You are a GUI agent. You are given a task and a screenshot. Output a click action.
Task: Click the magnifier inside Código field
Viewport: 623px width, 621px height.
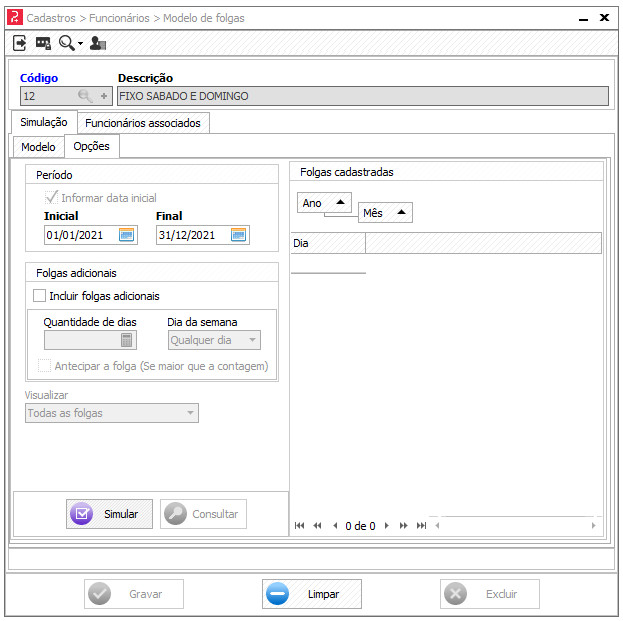click(x=85, y=96)
